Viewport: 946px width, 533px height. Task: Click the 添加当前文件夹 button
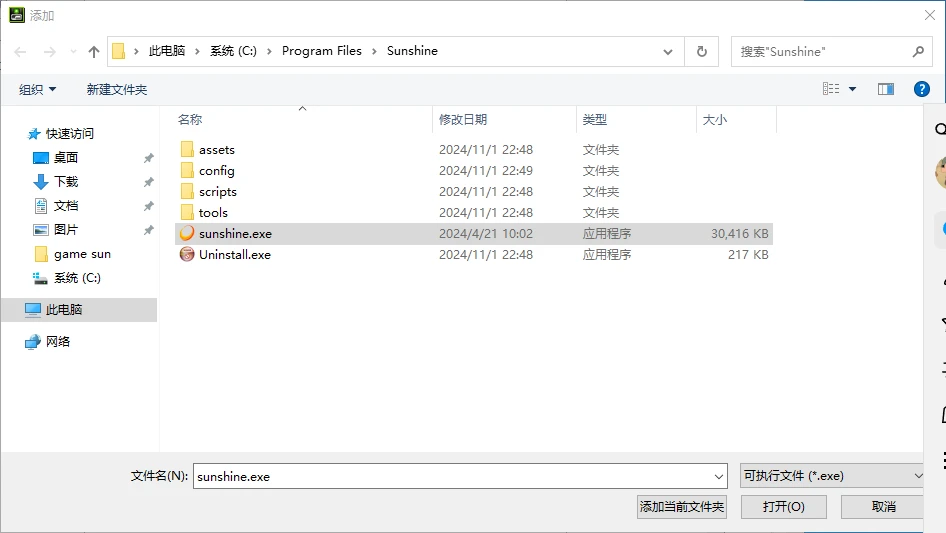(682, 507)
